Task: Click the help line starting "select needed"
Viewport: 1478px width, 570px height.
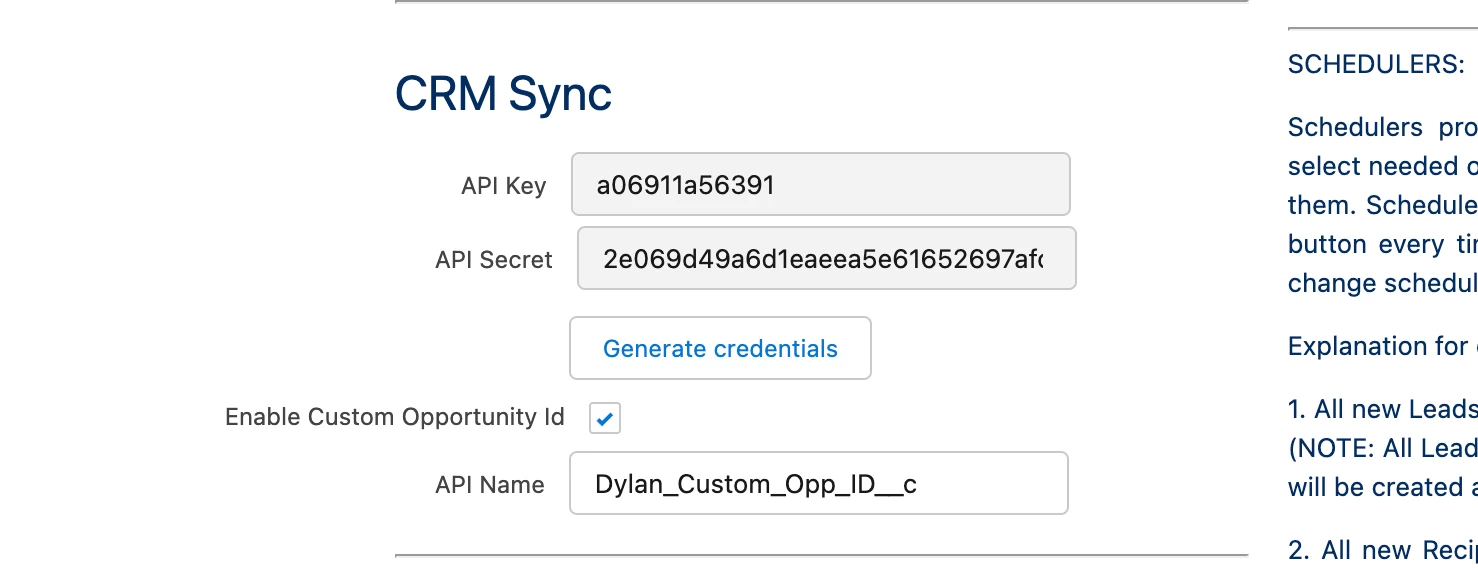Action: (x=1382, y=166)
